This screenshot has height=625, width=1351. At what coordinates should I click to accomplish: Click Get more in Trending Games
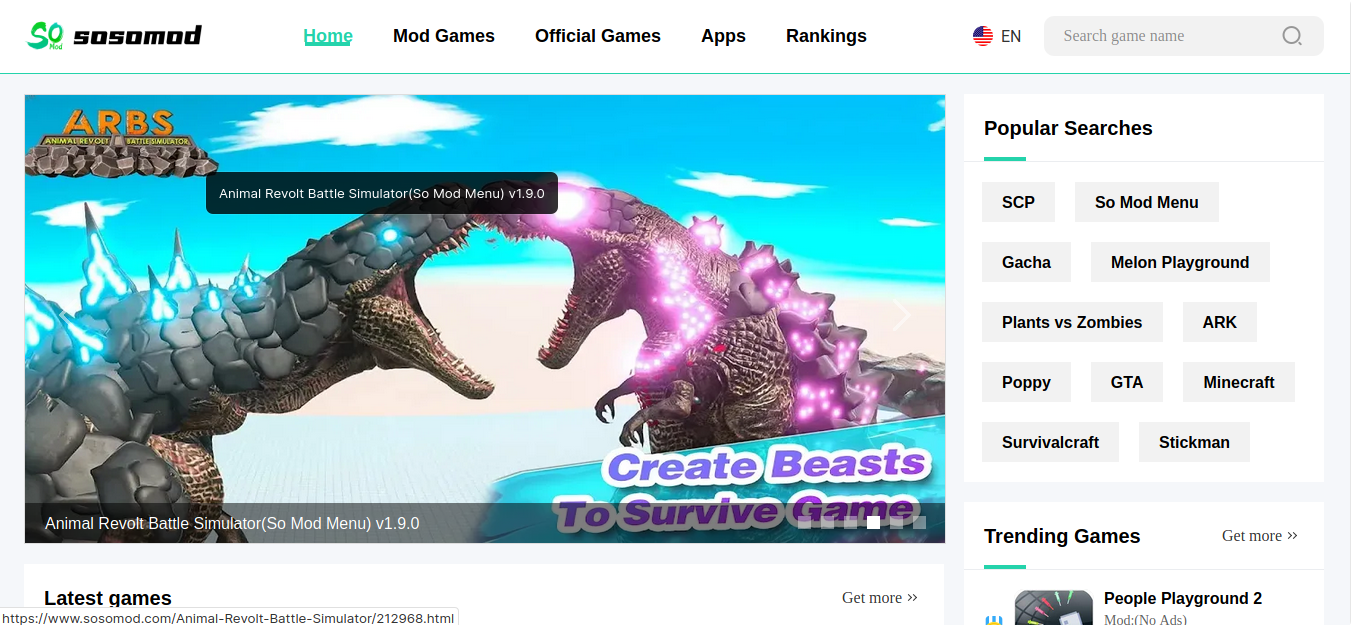click(1260, 536)
